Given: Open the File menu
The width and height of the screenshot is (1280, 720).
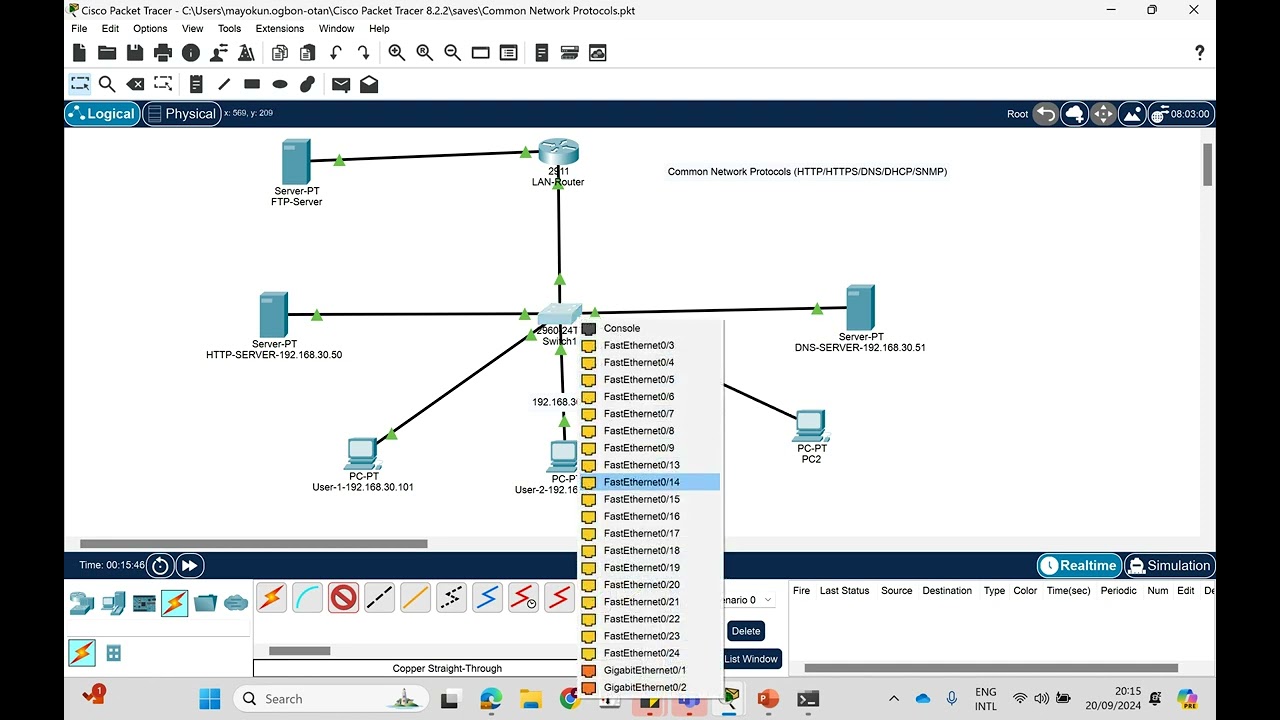Looking at the screenshot, I should tap(79, 28).
